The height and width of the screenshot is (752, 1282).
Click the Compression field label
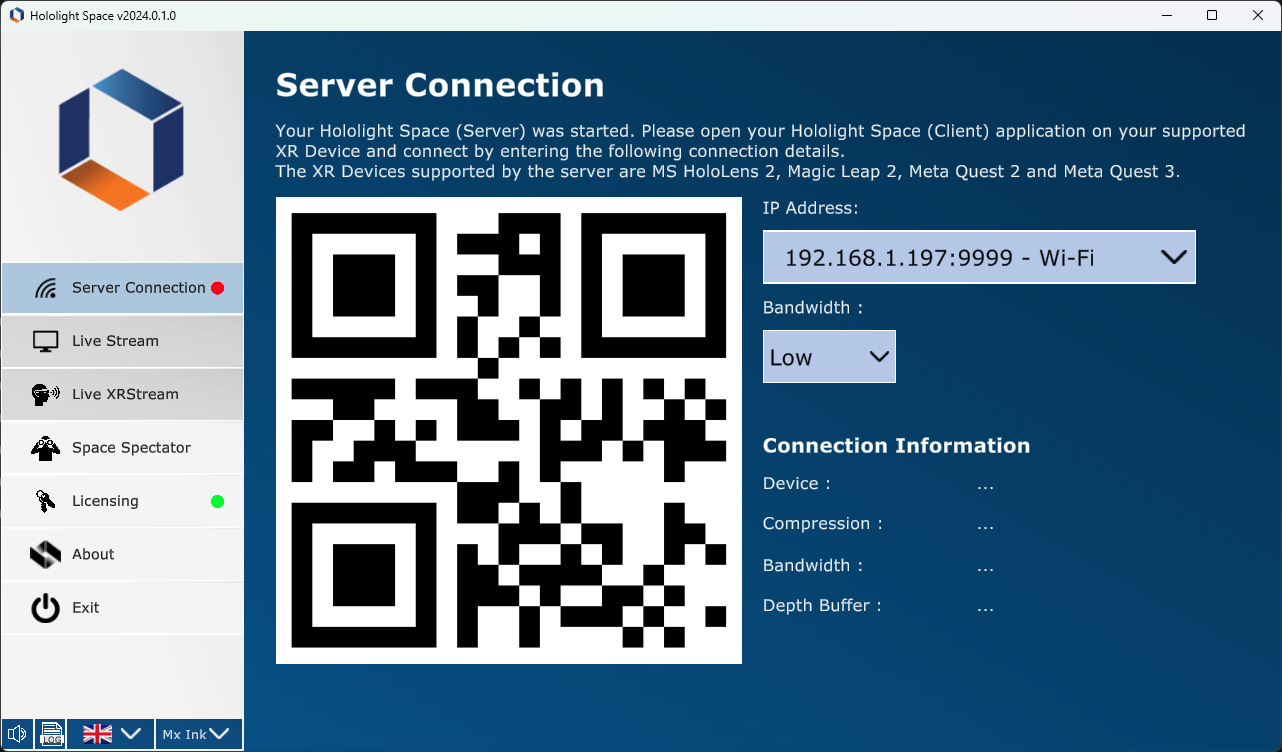click(822, 524)
